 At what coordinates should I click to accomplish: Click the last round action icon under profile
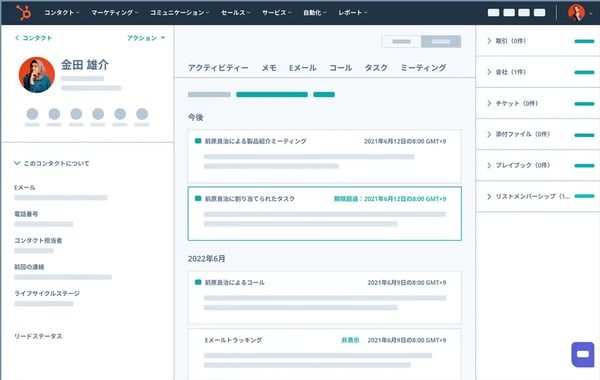coord(142,114)
